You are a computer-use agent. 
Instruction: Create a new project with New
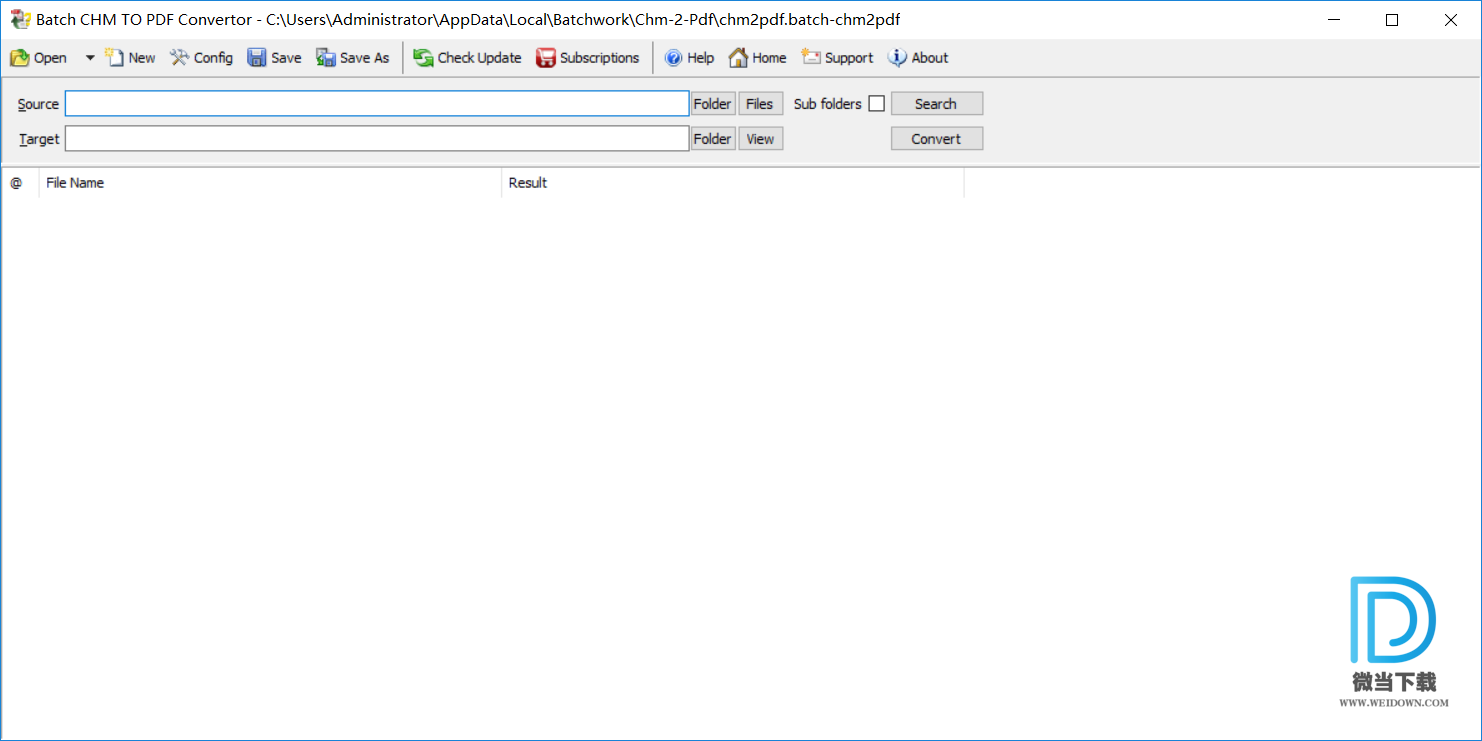click(x=130, y=58)
